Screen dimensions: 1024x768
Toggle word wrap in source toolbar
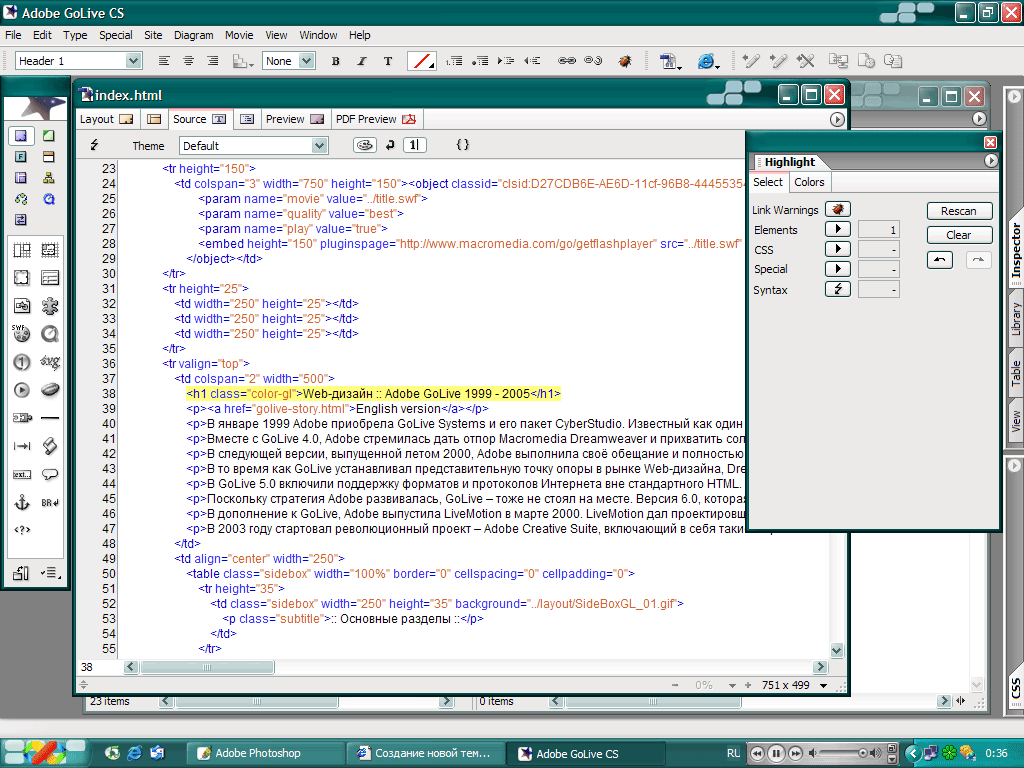[390, 145]
